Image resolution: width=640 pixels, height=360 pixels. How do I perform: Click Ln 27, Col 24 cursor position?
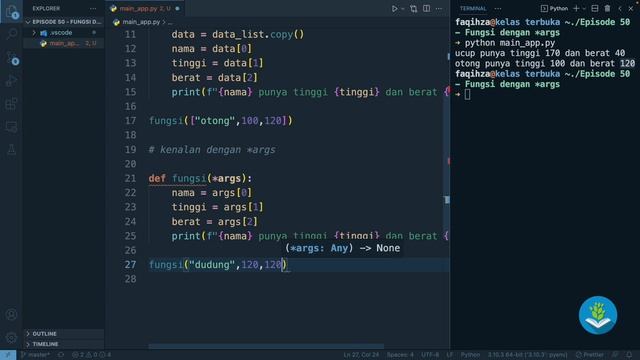tap(361, 355)
